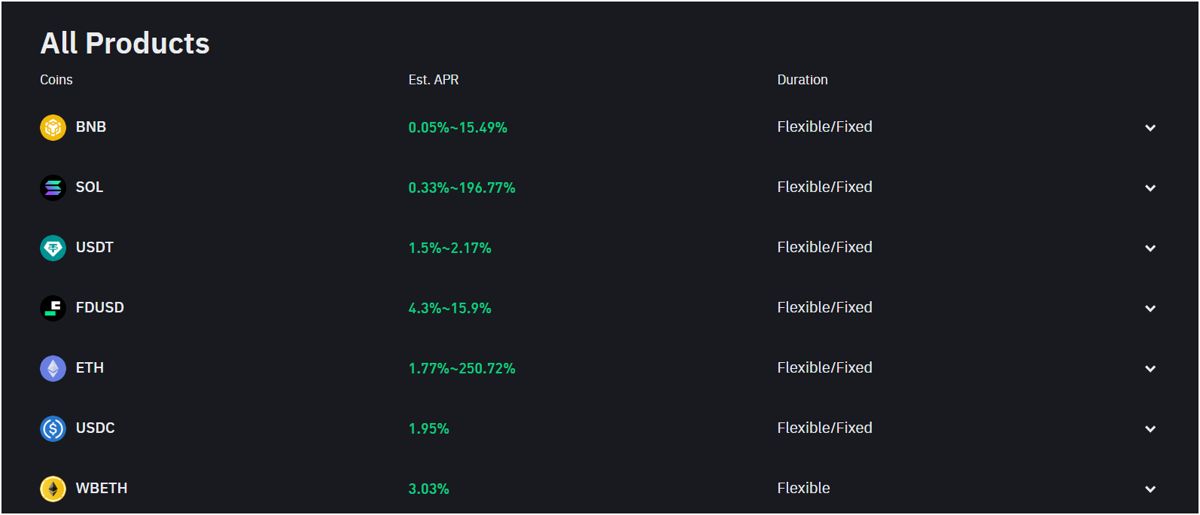This screenshot has width=1200, height=515.
Task: Click the Duration column header
Action: click(802, 80)
